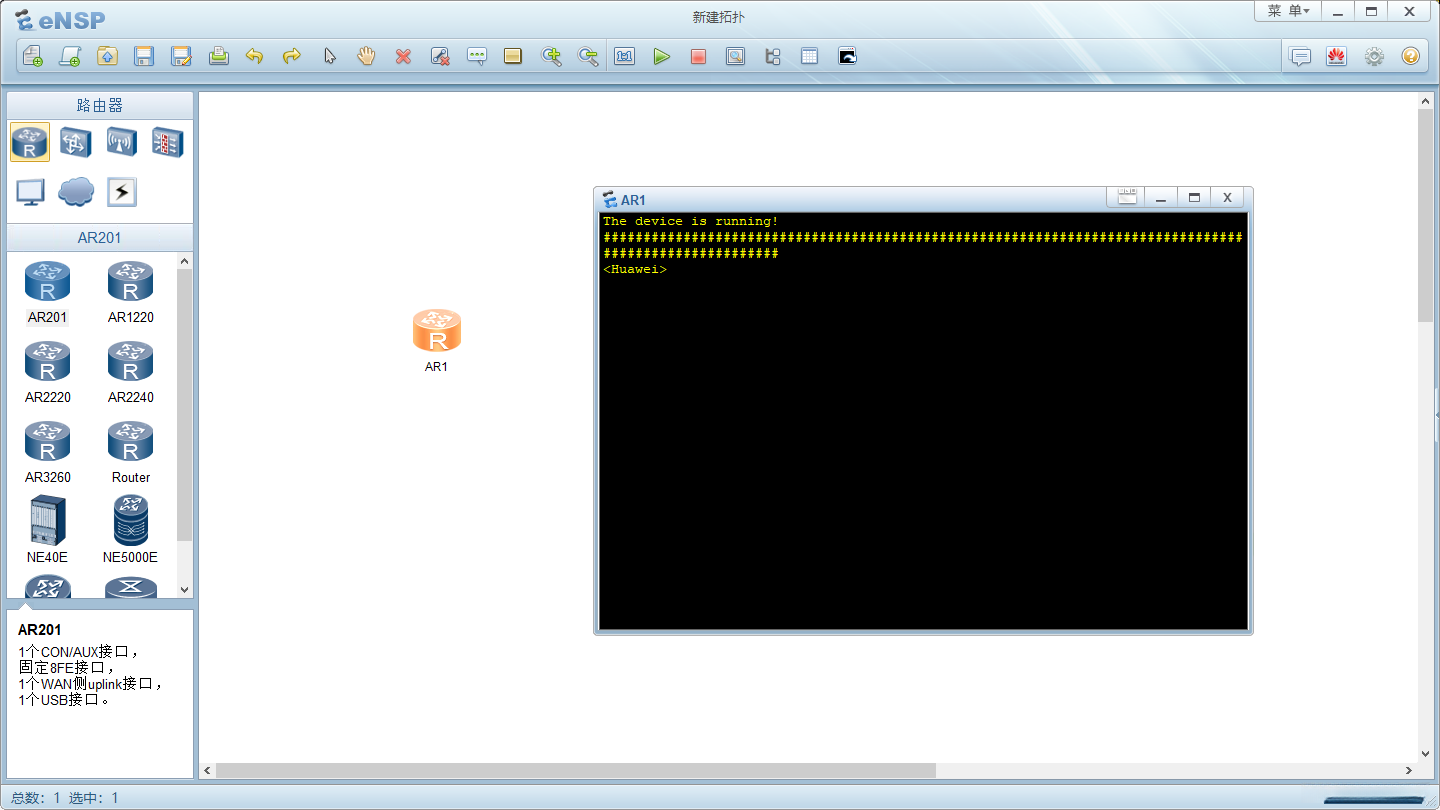This screenshot has width=1440, height=810.
Task: Choose the NE40E device model
Action: point(47,529)
